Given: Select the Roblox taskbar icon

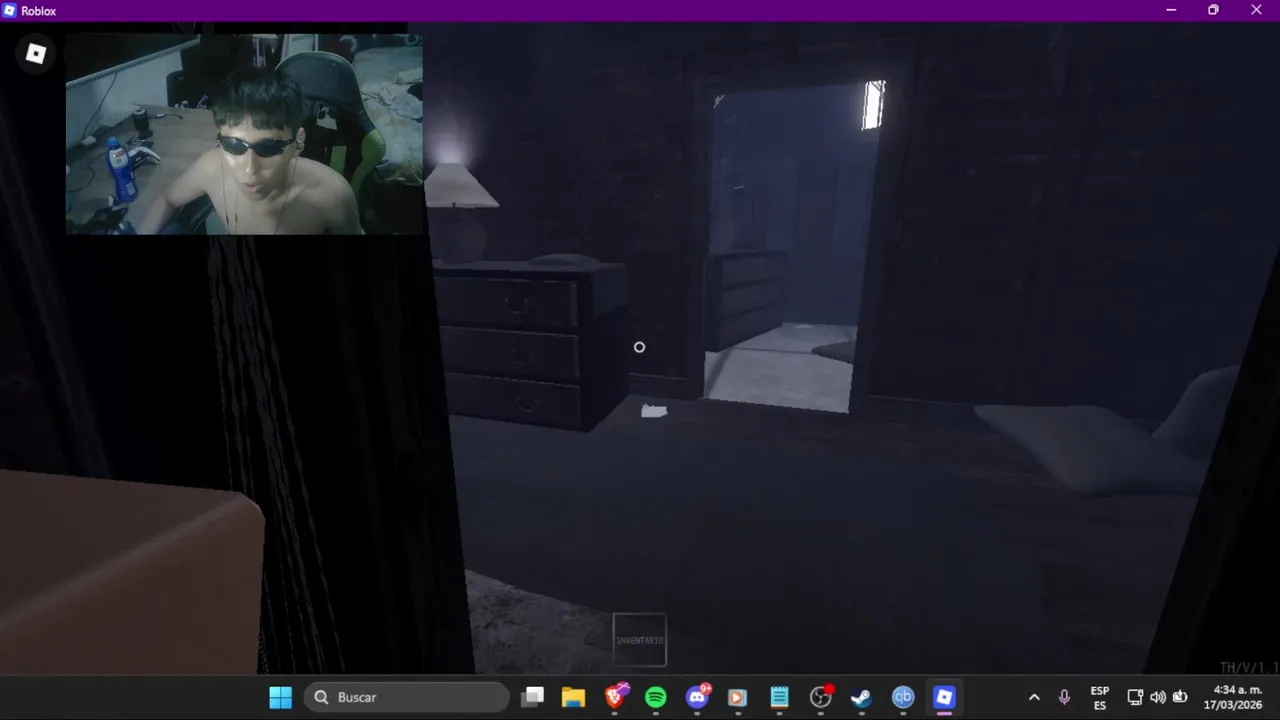Looking at the screenshot, I should coord(944,697).
